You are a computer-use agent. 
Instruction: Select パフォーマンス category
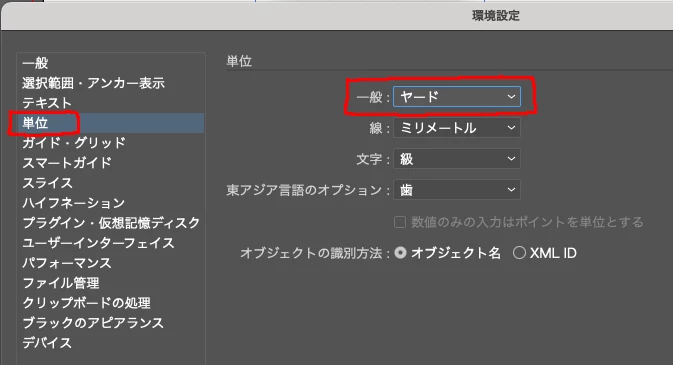coord(67,263)
